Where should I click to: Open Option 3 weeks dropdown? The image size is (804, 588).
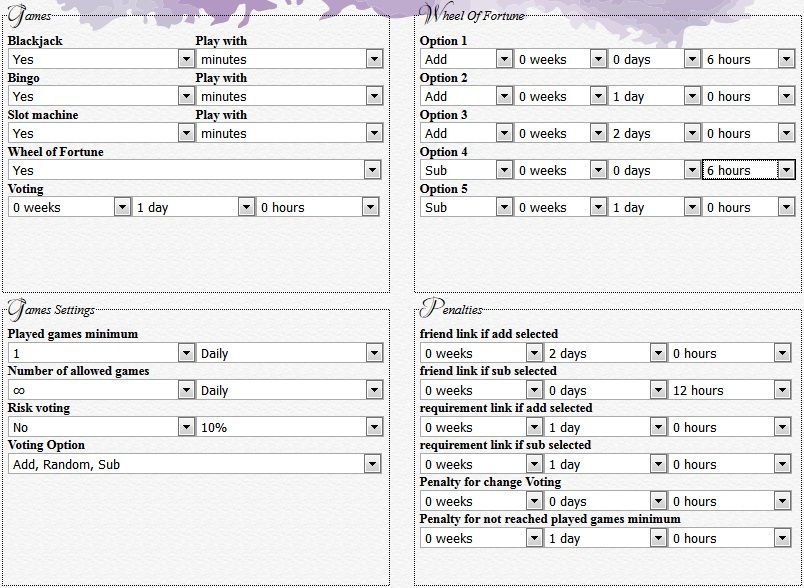[560, 133]
